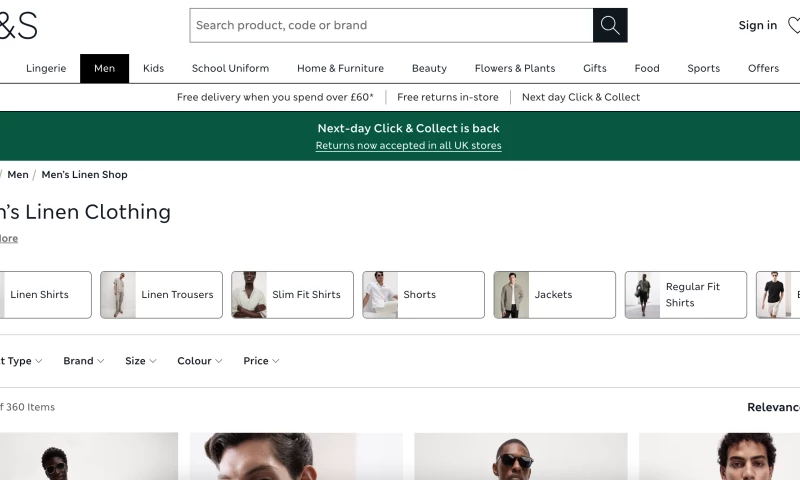This screenshot has height=480, width=800.
Task: Click the Linen Trousers thumbnail image
Action: 118,295
